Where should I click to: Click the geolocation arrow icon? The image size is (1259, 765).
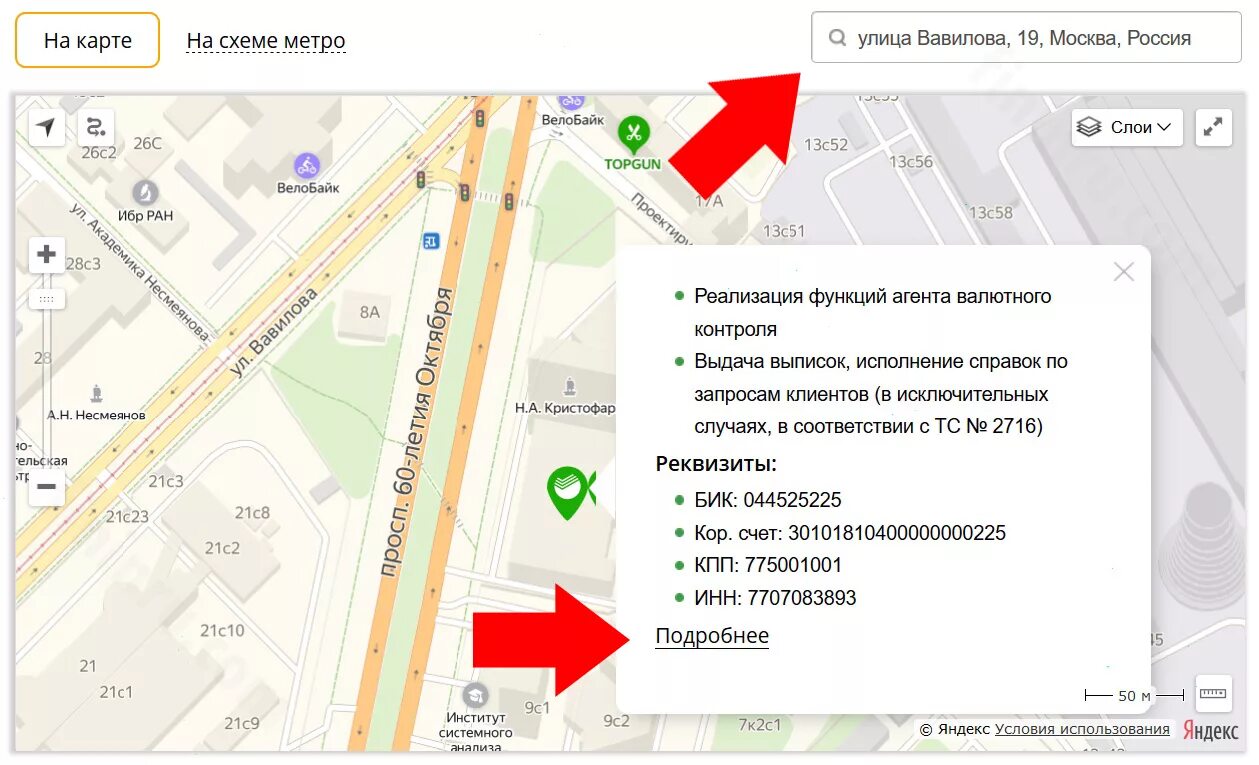pyautogui.click(x=46, y=127)
